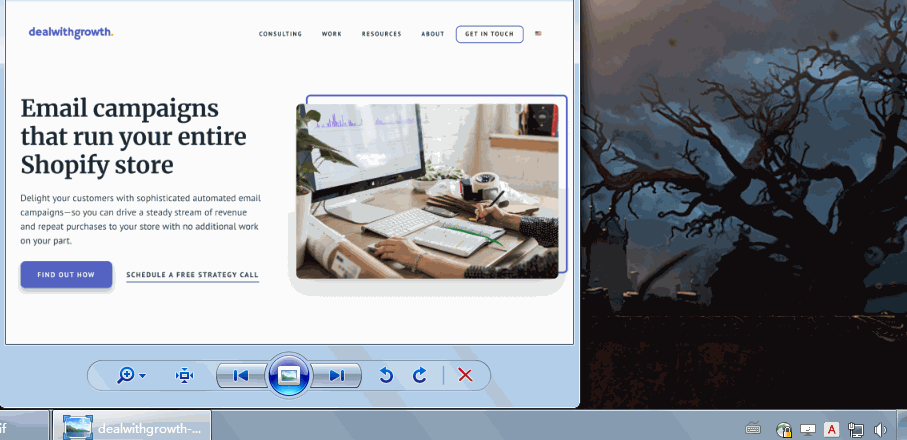Click ABOUT in the page navigation
Viewport: 907px width, 440px height.
coord(433,34)
